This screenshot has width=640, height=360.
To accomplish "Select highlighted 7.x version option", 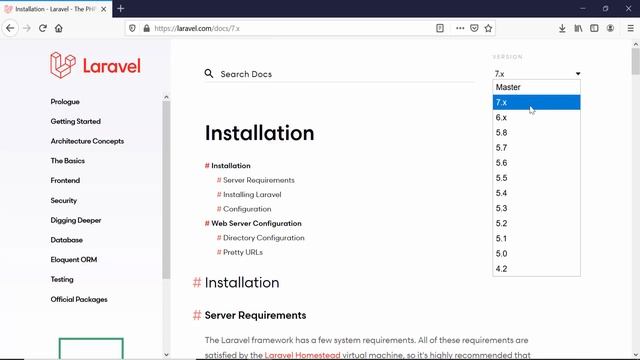I will (x=536, y=102).
